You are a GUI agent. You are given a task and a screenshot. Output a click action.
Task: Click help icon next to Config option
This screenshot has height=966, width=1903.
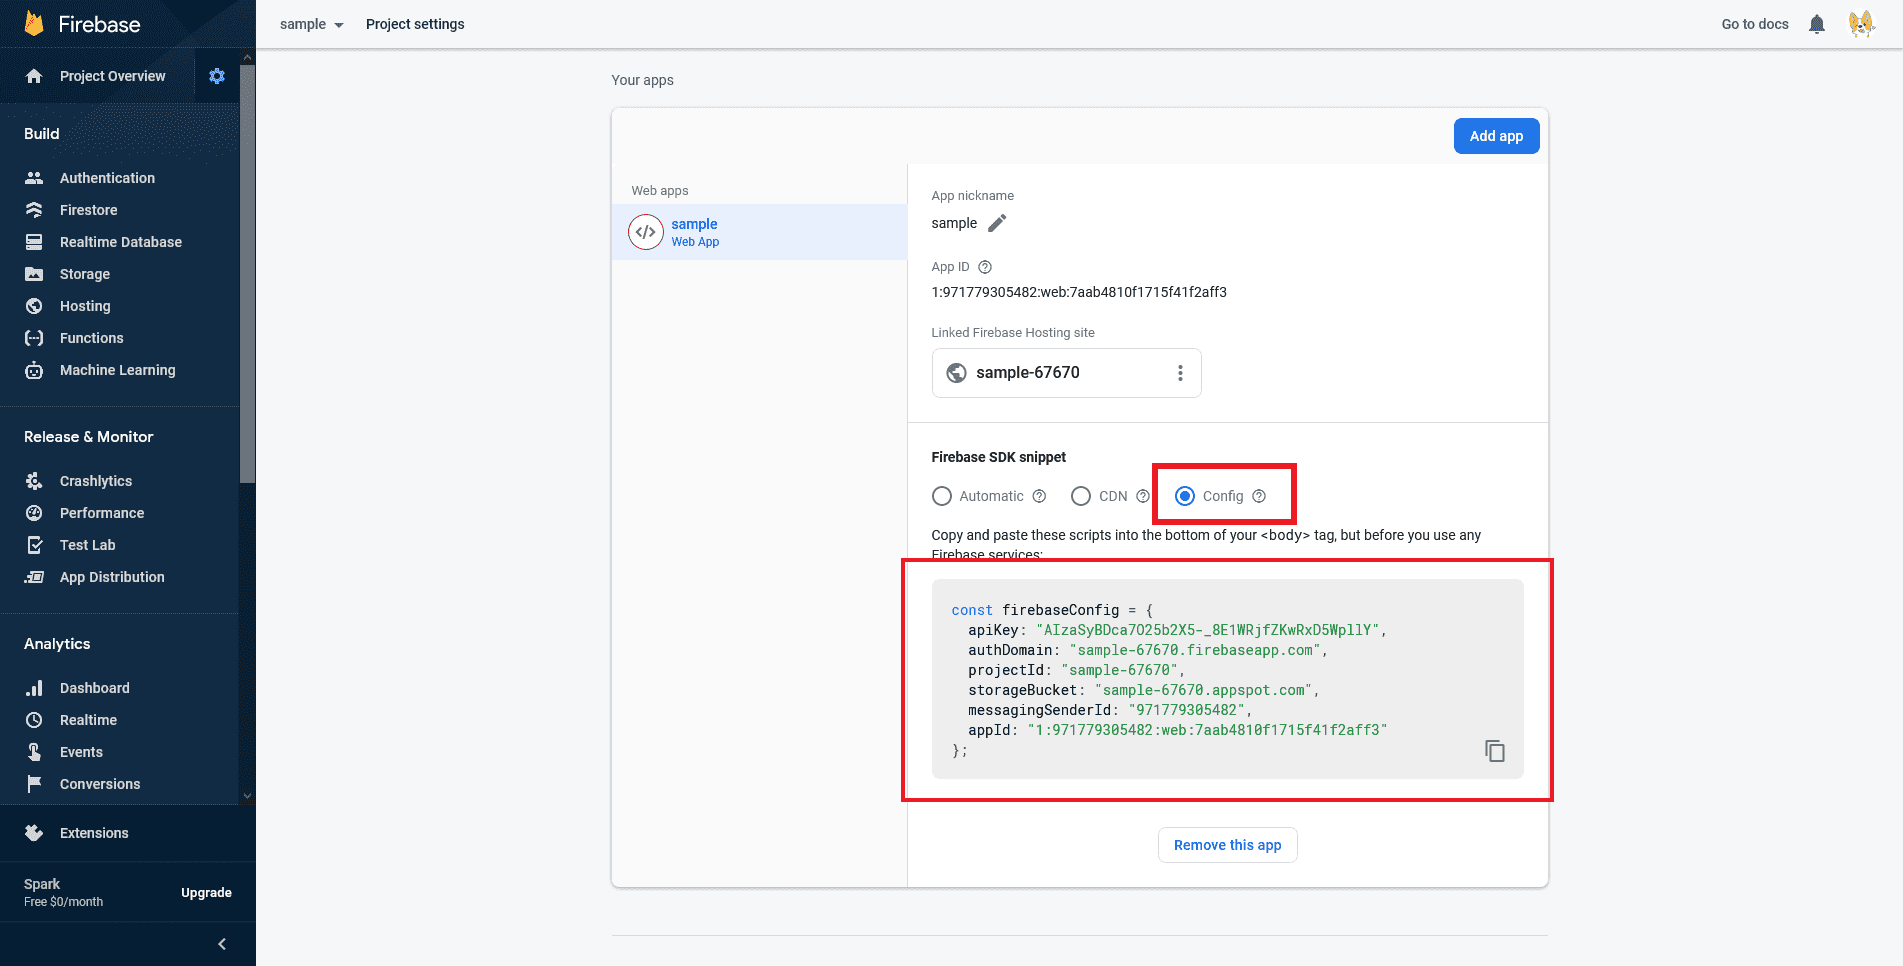click(1259, 496)
